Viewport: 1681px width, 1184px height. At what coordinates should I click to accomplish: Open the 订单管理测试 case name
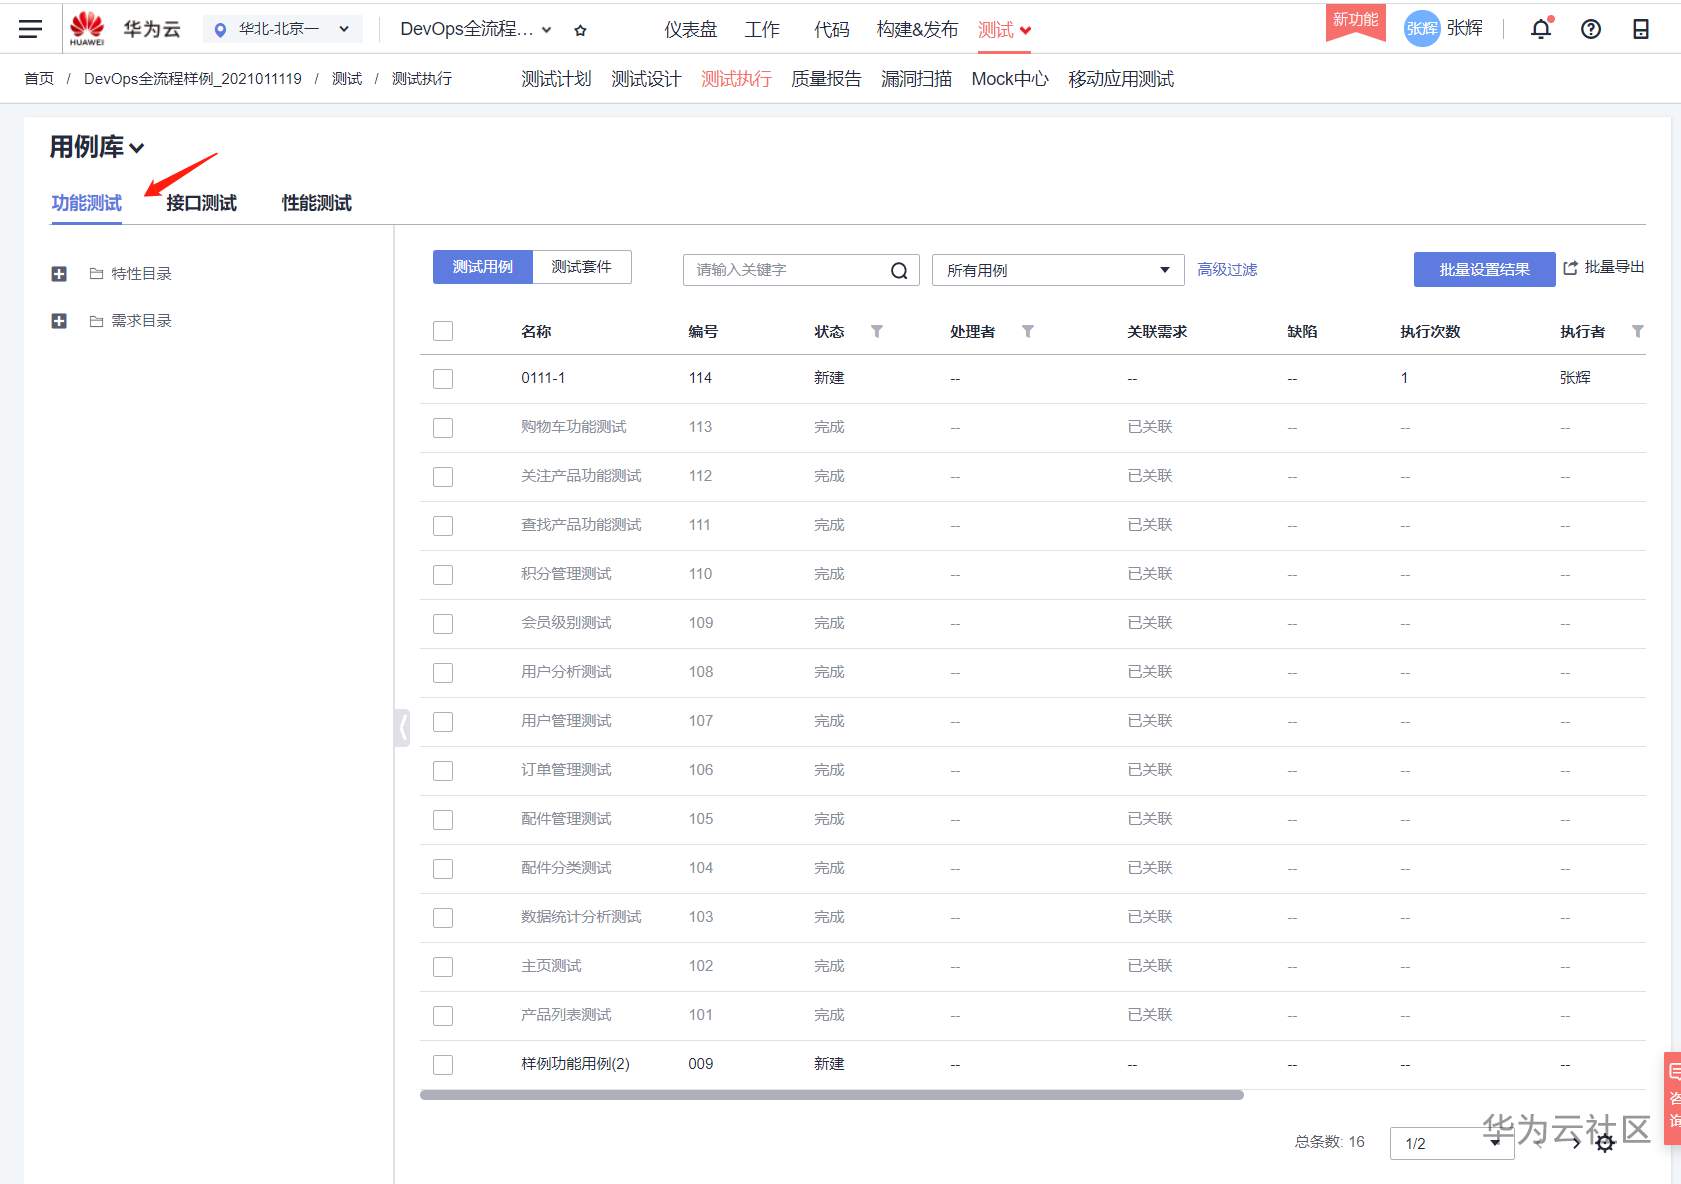[x=566, y=770]
